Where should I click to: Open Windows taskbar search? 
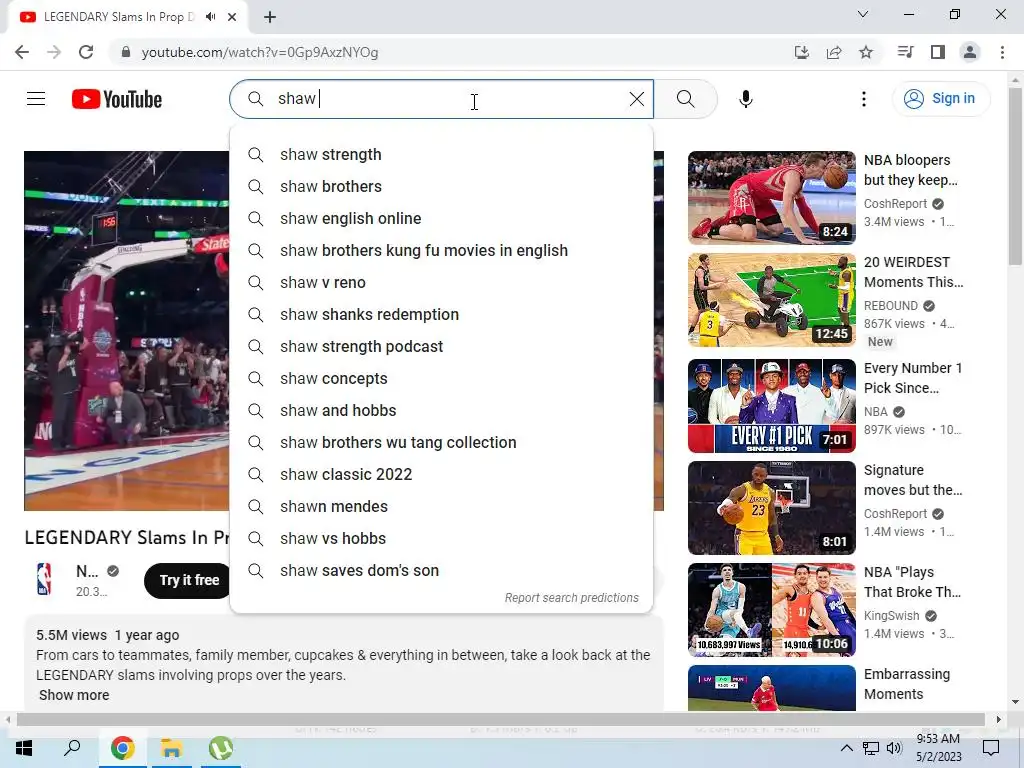pos(72,748)
